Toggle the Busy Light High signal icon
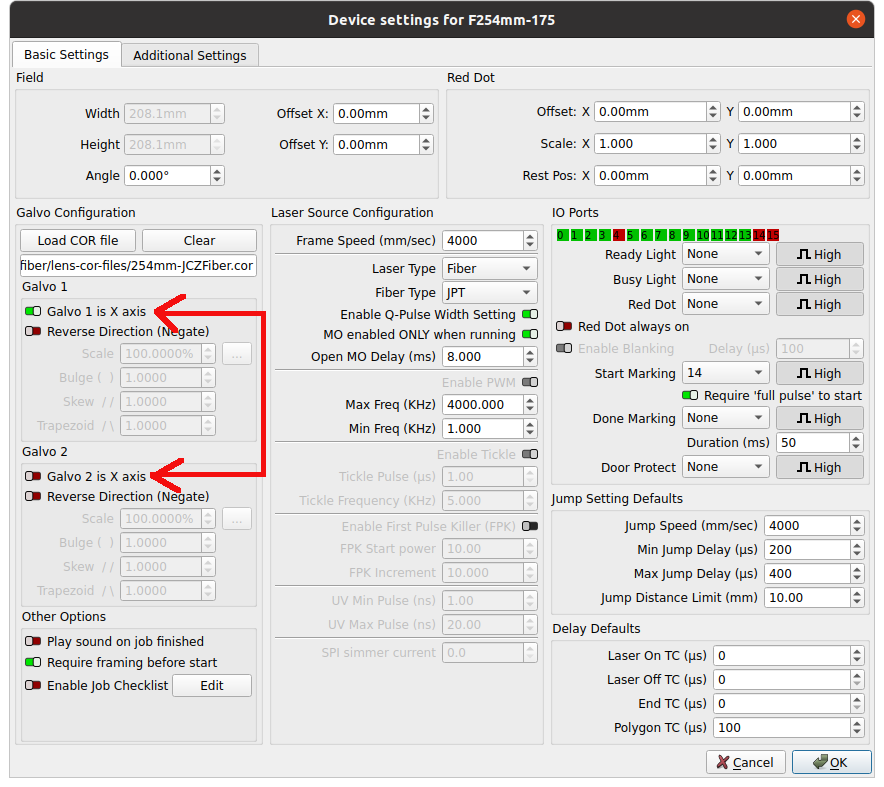The image size is (884, 787). coord(819,279)
